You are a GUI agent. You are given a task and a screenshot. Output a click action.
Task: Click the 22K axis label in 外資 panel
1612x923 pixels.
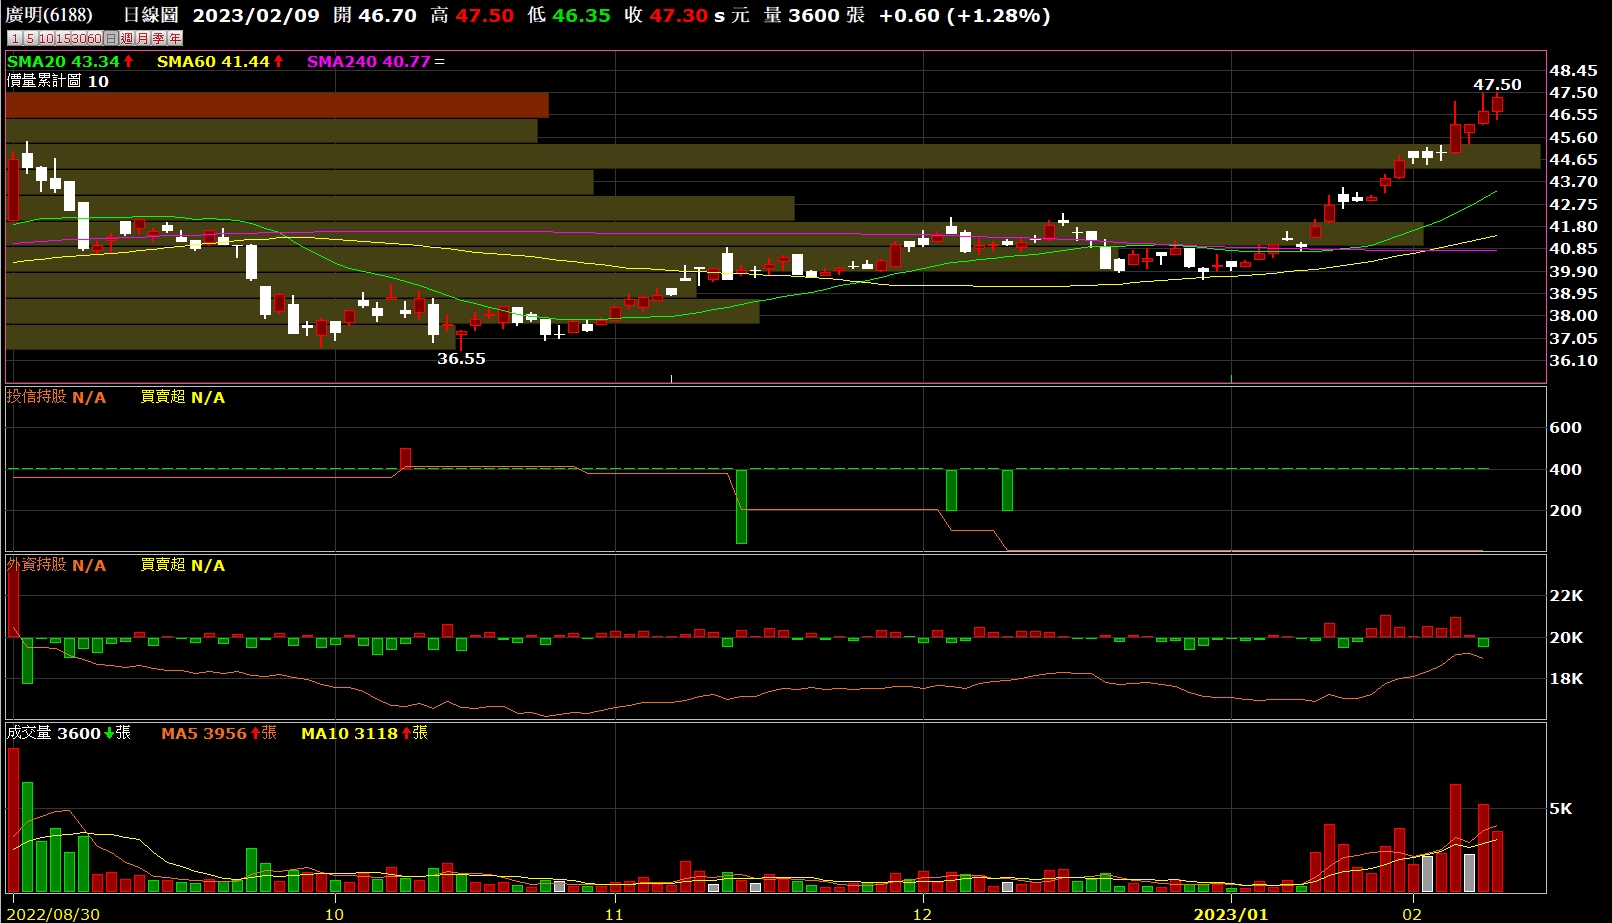[1566, 596]
